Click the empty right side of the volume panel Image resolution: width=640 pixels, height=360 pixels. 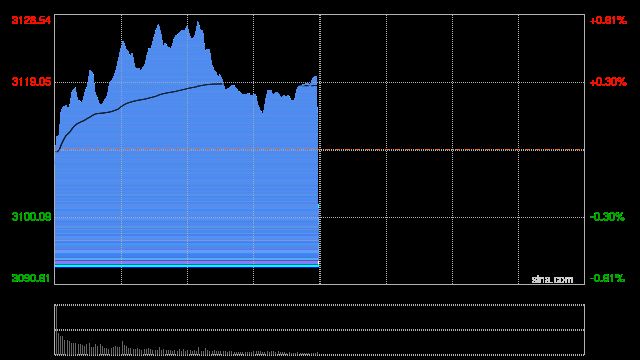[452, 330]
